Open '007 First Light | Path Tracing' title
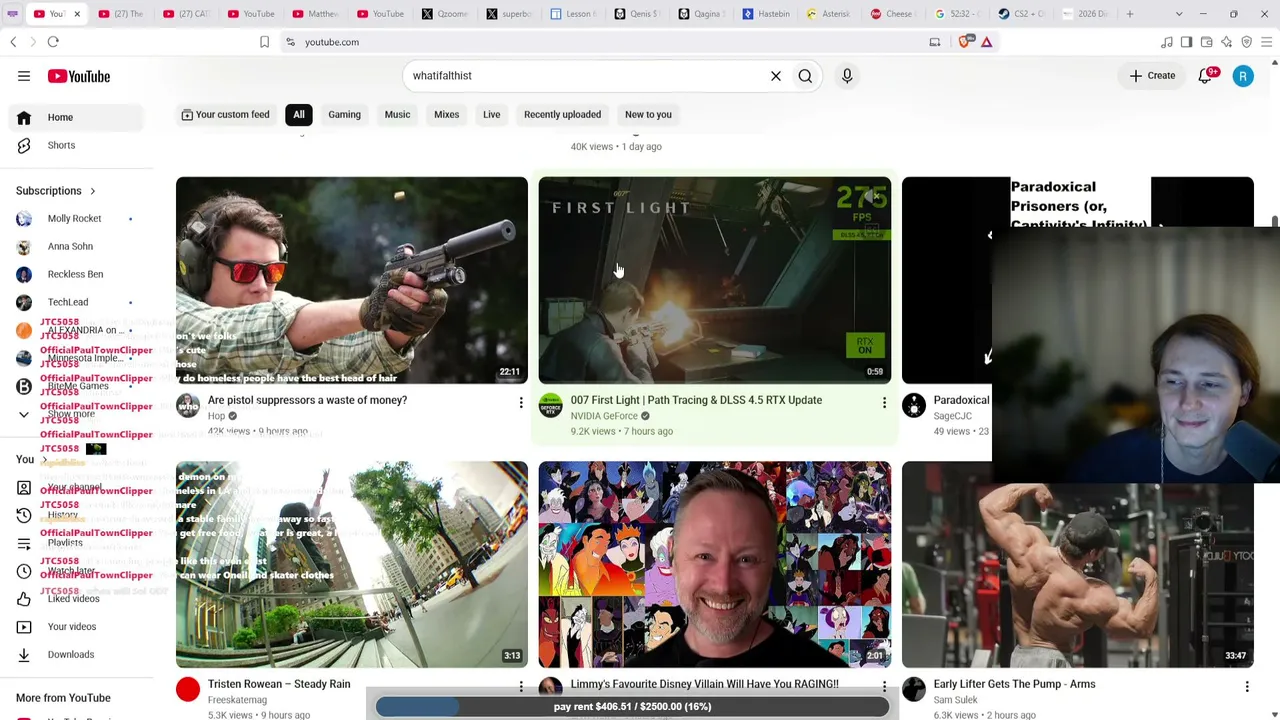 coord(696,400)
